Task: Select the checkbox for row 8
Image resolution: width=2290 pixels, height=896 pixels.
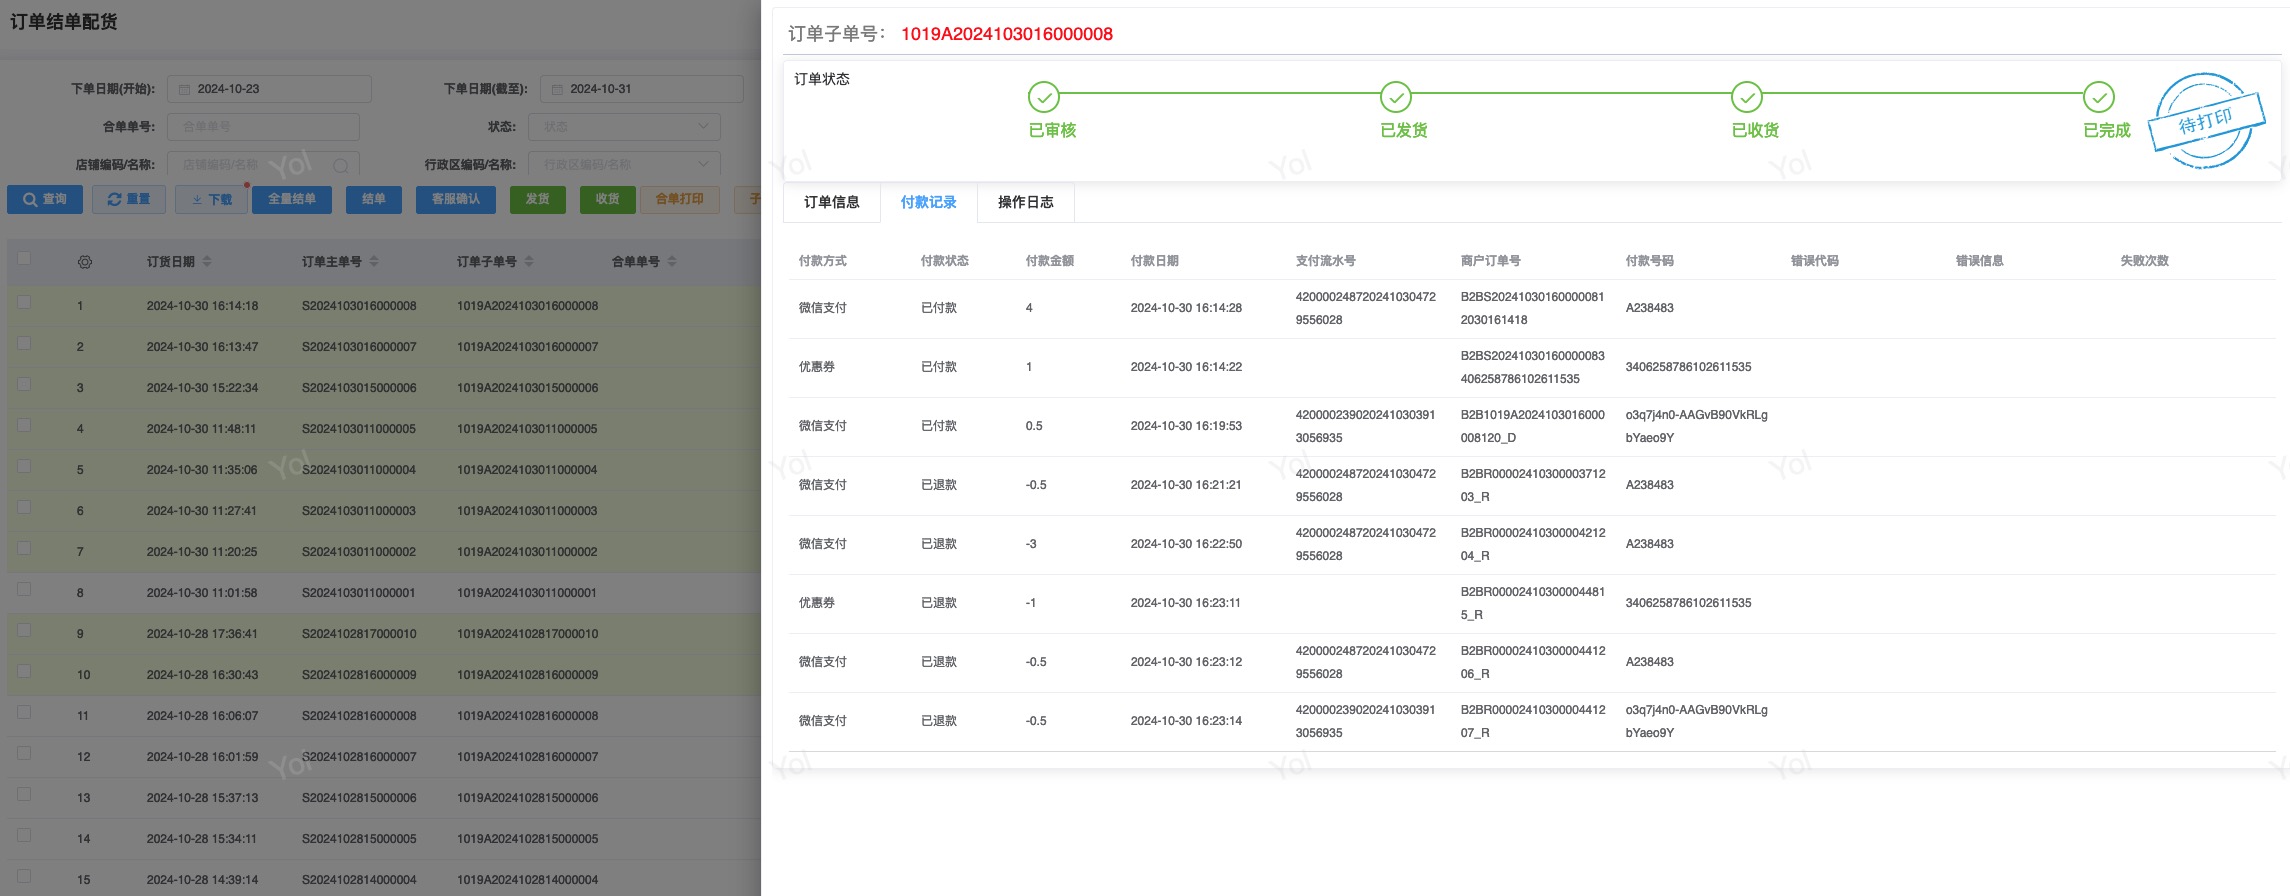Action: click(24, 589)
